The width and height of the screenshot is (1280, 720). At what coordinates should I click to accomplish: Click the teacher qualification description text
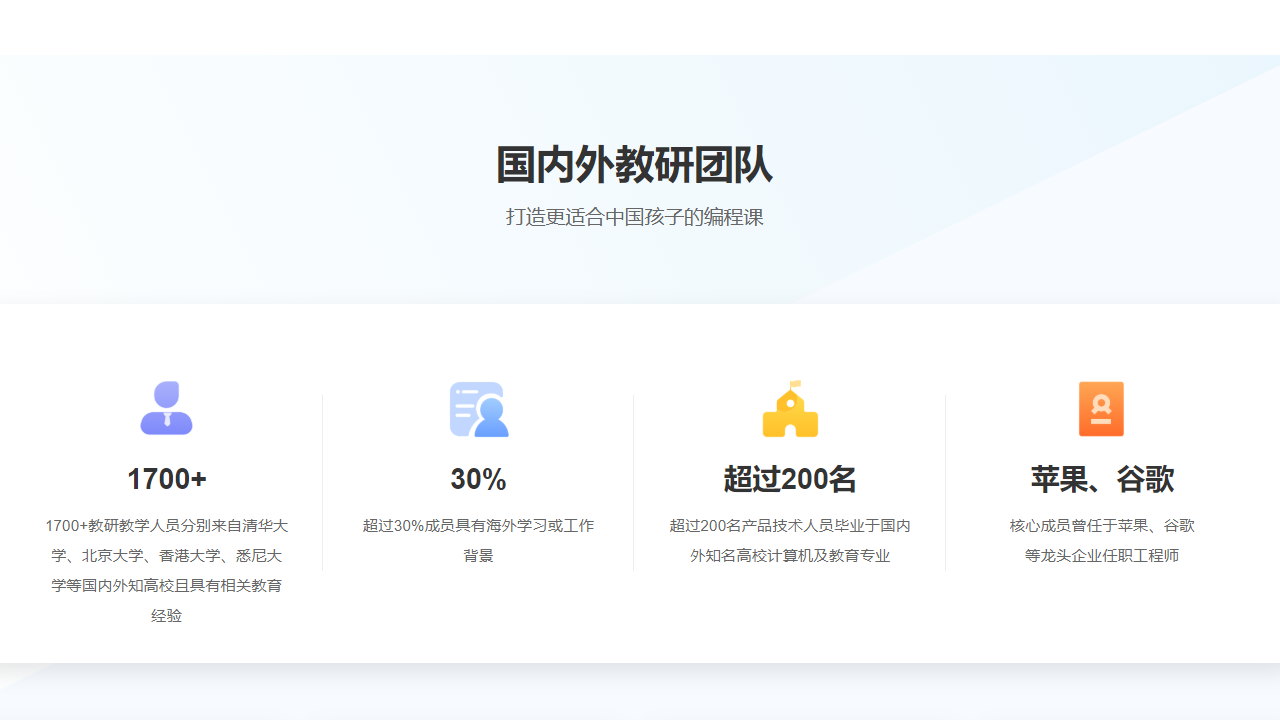pyautogui.click(x=166, y=570)
